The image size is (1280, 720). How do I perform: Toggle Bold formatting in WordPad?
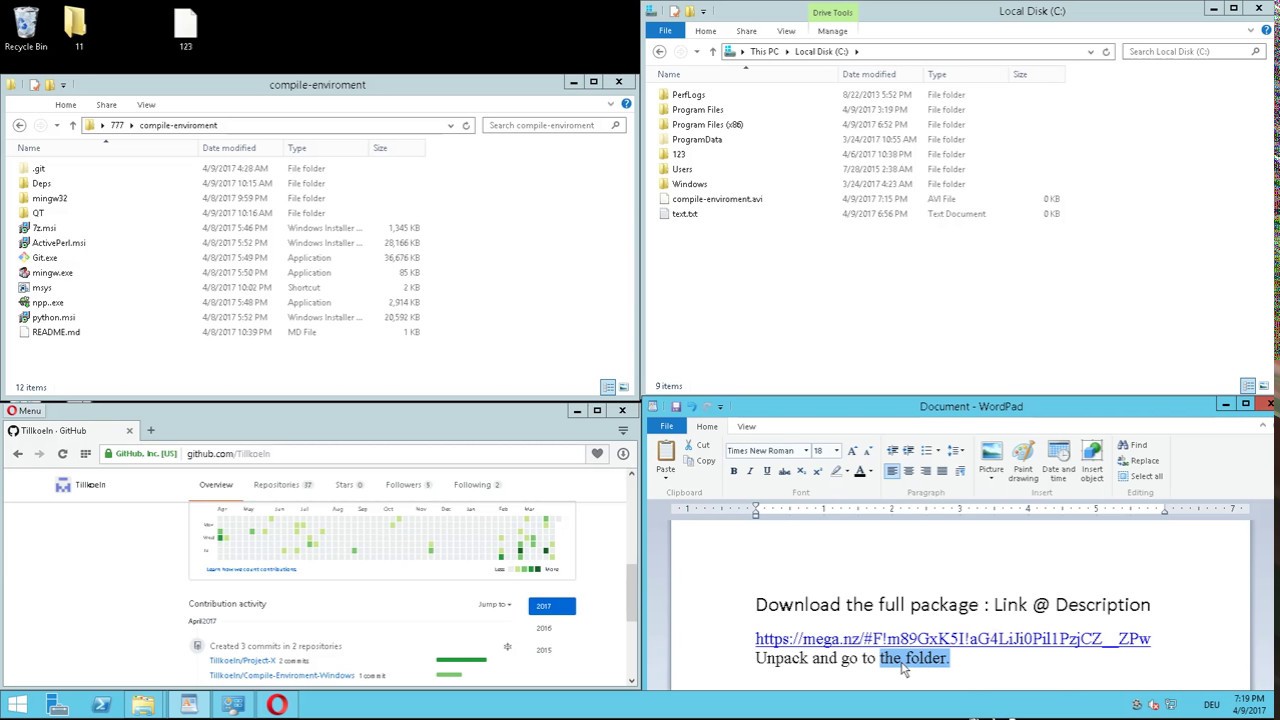point(734,471)
